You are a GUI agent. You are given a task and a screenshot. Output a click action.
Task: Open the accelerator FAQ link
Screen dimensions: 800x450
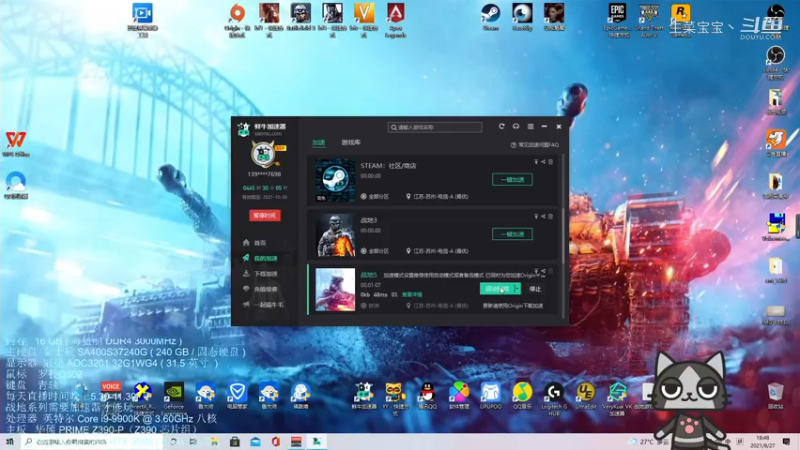click(x=535, y=145)
